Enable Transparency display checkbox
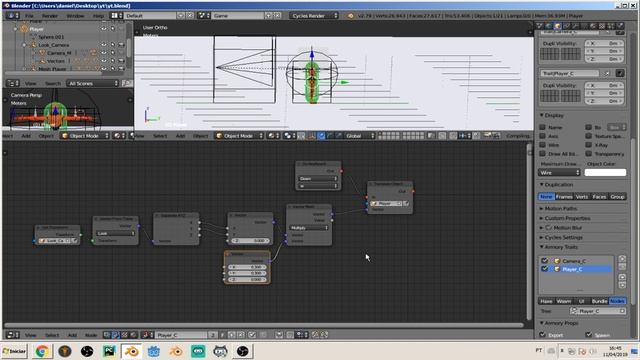Image resolution: width=640 pixels, height=360 pixels. coord(589,153)
